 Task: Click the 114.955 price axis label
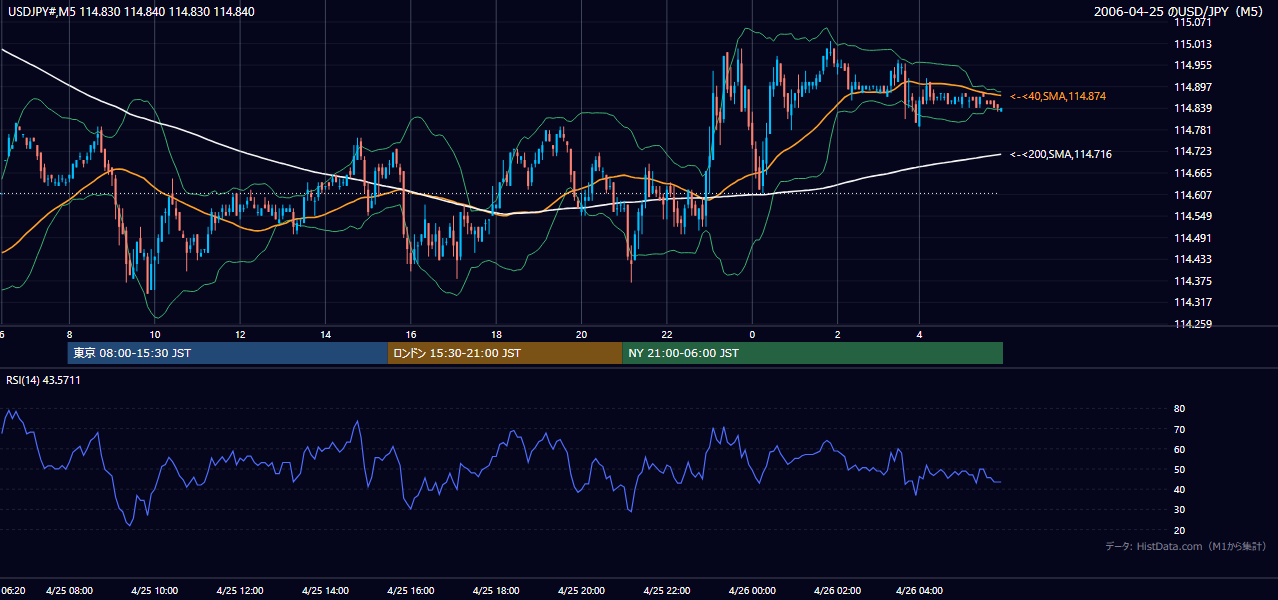(x=1193, y=65)
